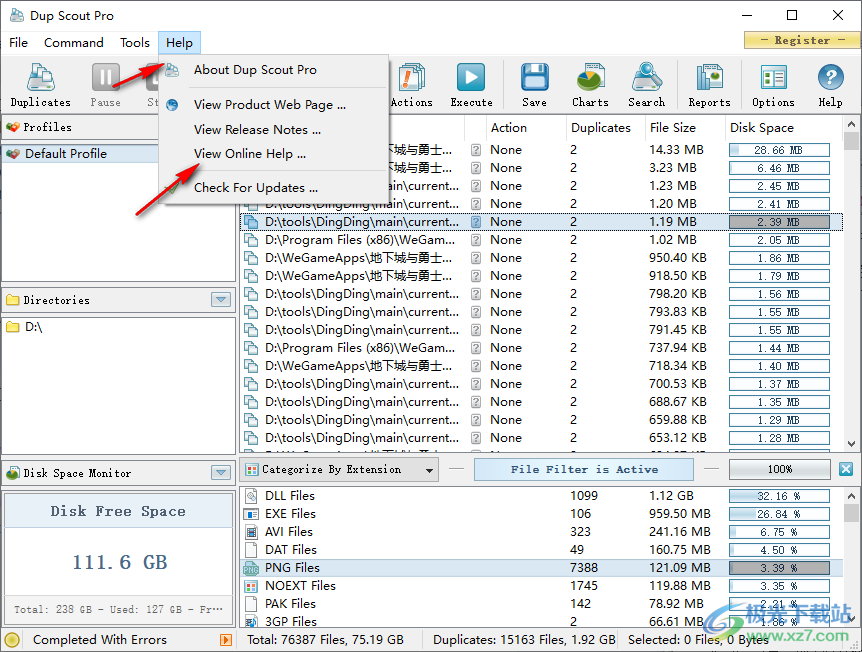Open the Categorize By Extension dropdown
Viewport: 862px width, 652px height.
pyautogui.click(x=340, y=469)
